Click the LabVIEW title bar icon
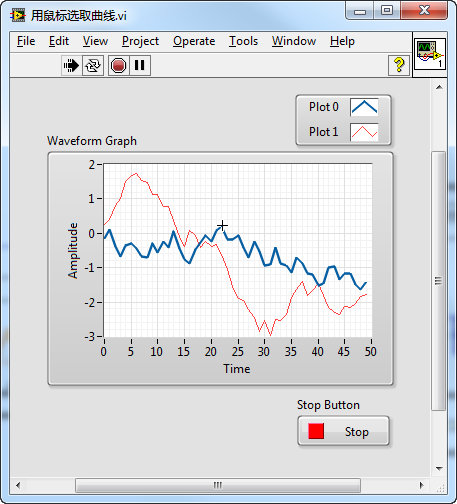 tap(18, 15)
